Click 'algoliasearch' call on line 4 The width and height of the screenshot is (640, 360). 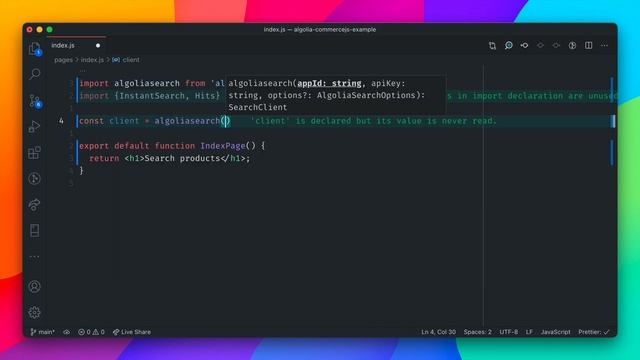[187, 121]
